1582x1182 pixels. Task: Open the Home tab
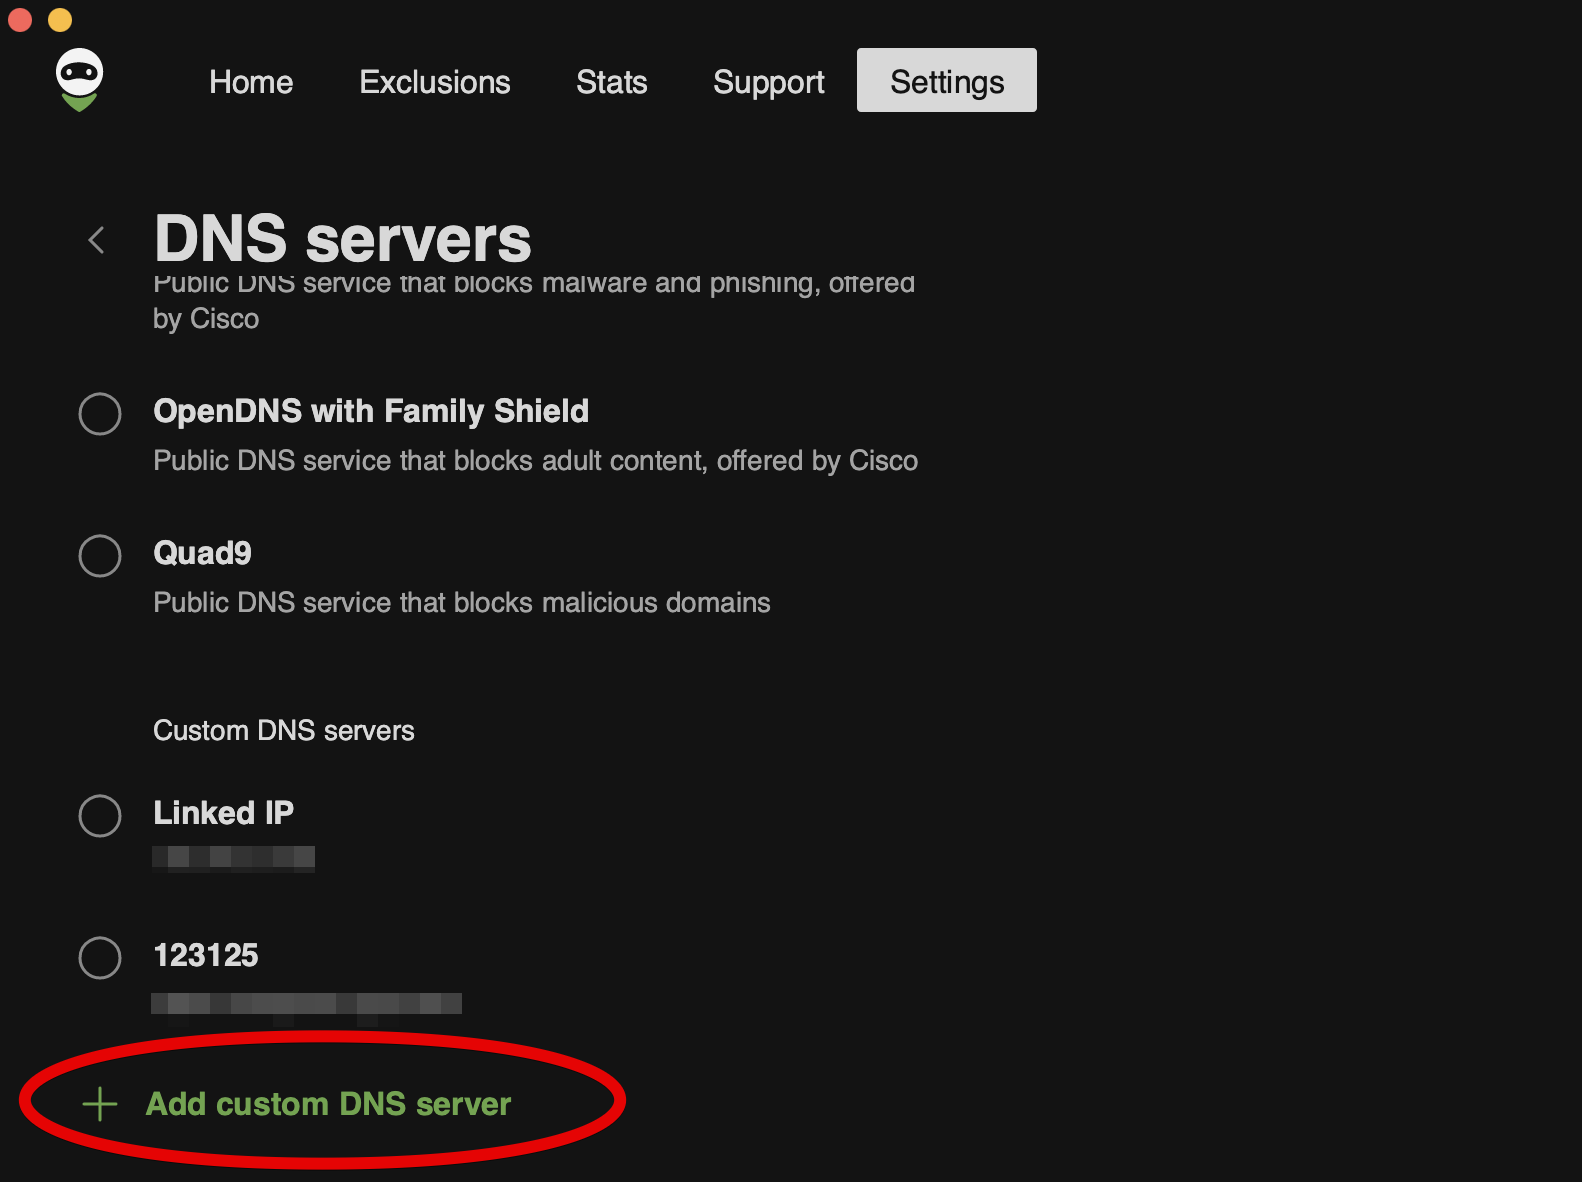(251, 81)
